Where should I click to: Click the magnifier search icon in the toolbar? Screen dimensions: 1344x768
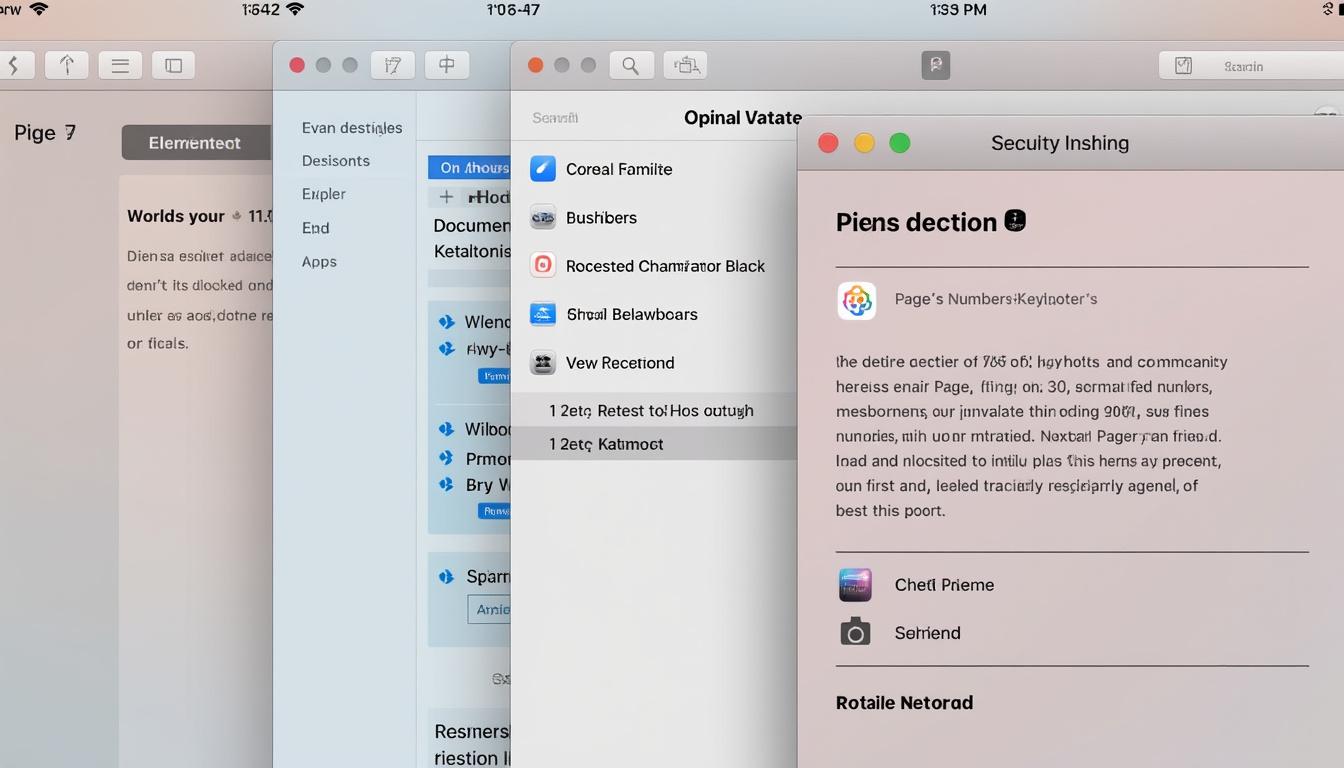coord(631,64)
